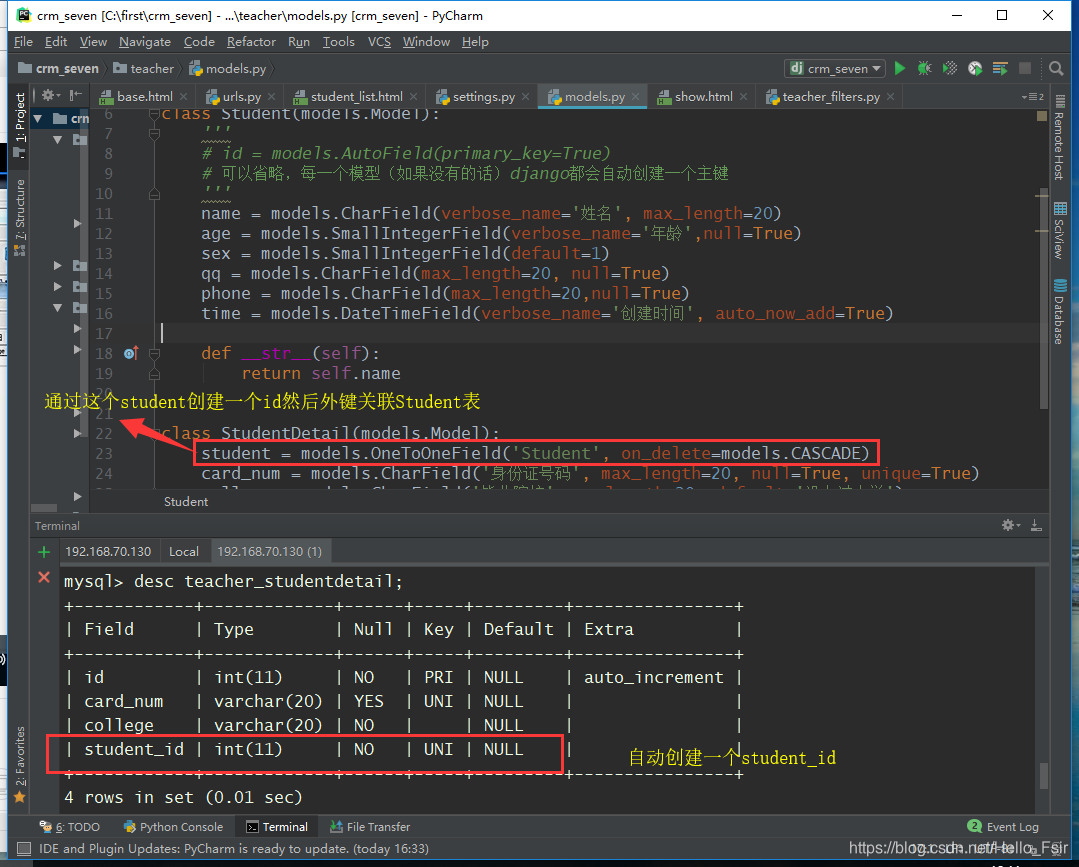This screenshot has width=1079, height=867.
Task: Open Search Everywhere magnifier icon
Action: click(x=1056, y=68)
